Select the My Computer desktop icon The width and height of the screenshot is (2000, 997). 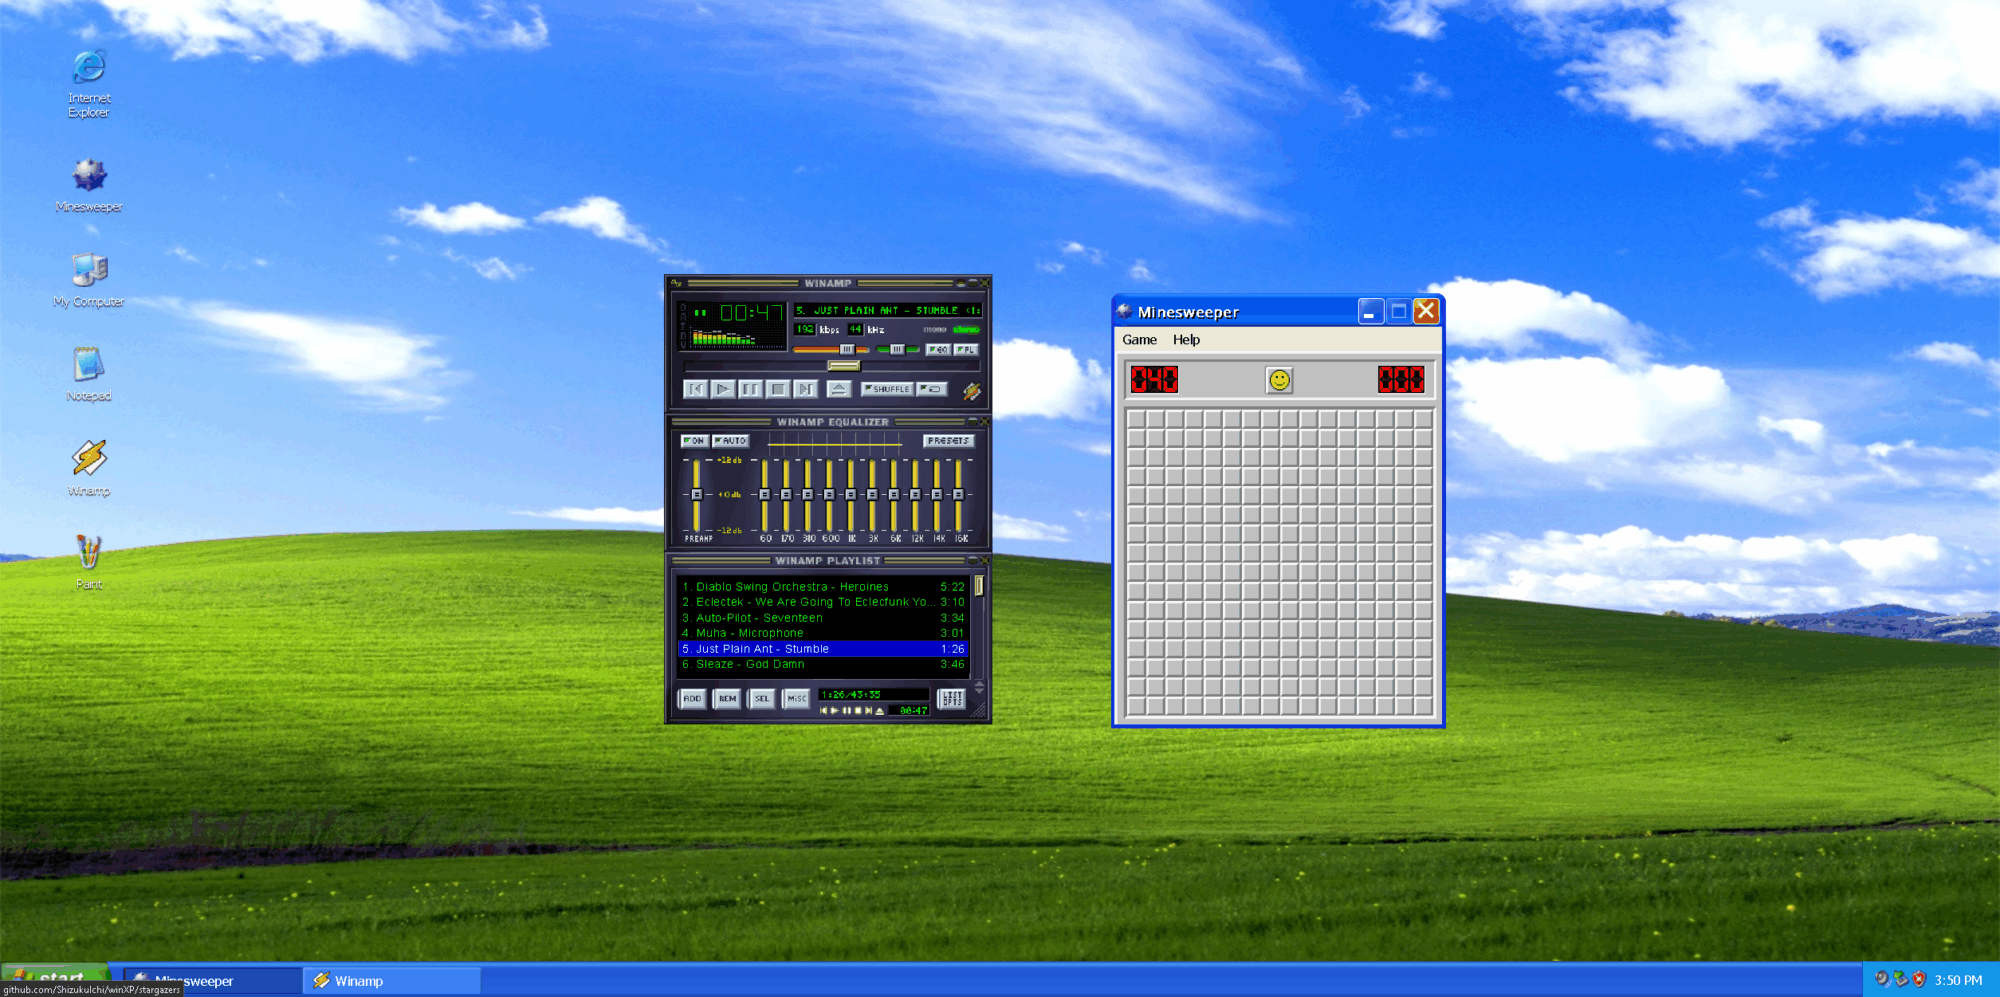coord(89,280)
